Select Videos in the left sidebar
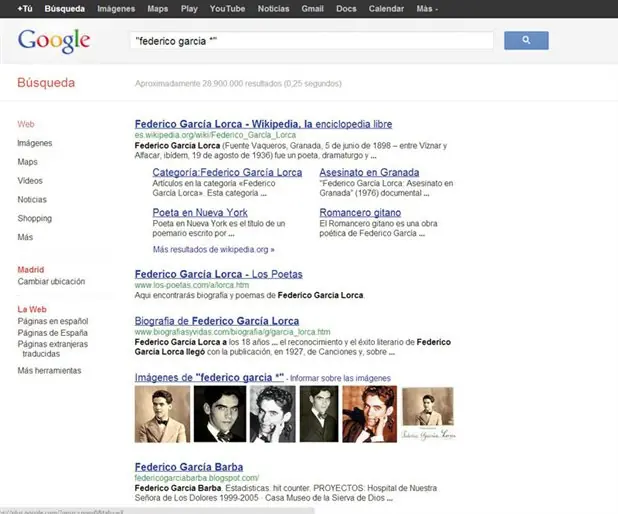The width and height of the screenshot is (618, 514). point(30,181)
